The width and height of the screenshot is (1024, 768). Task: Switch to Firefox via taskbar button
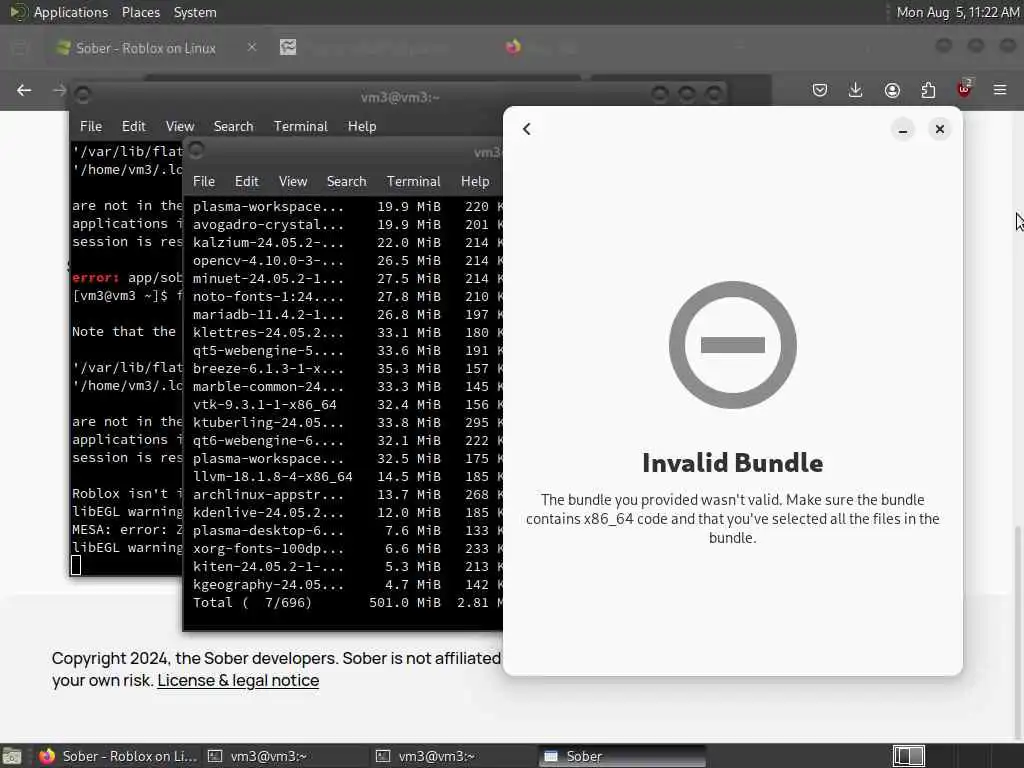tap(118, 756)
